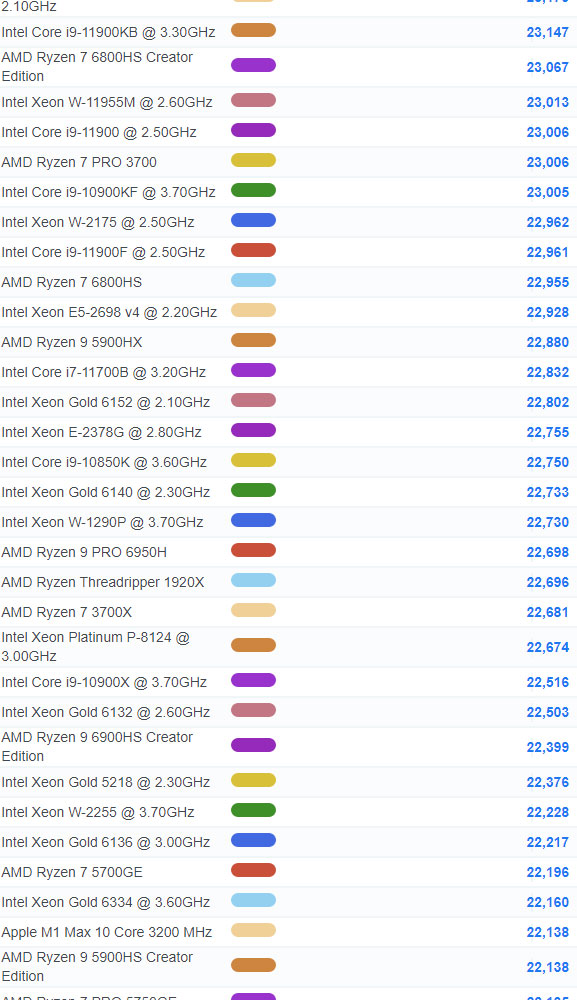View Apple M1 Max 10 Core 3200 MHz
This screenshot has height=1000, width=577.
pyautogui.click(x=106, y=932)
